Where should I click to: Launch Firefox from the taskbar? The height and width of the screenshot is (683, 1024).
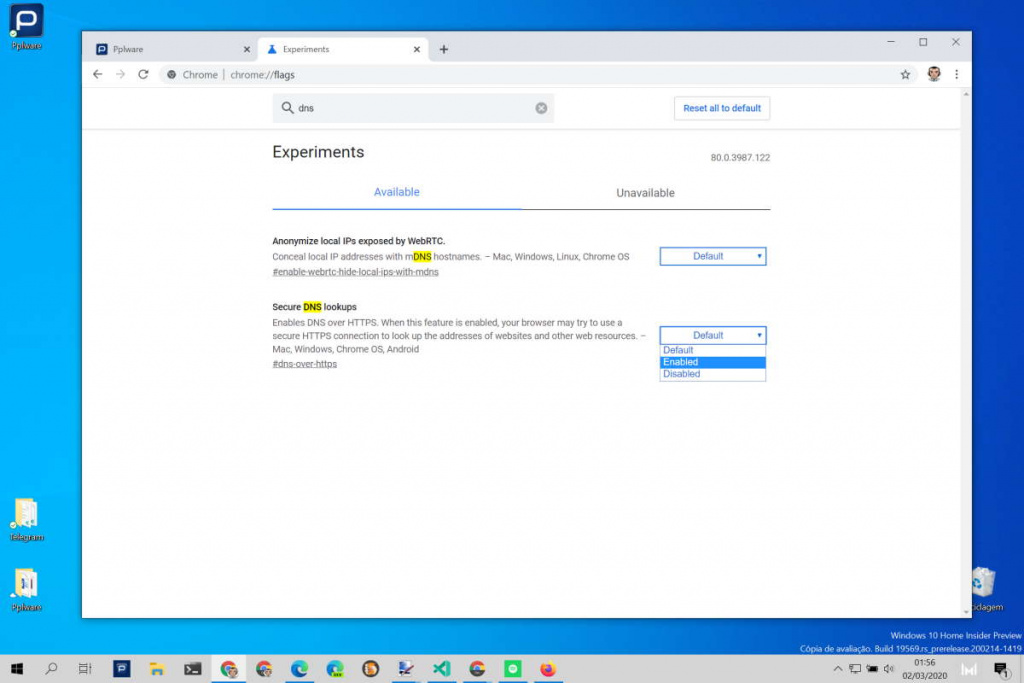click(x=548, y=670)
